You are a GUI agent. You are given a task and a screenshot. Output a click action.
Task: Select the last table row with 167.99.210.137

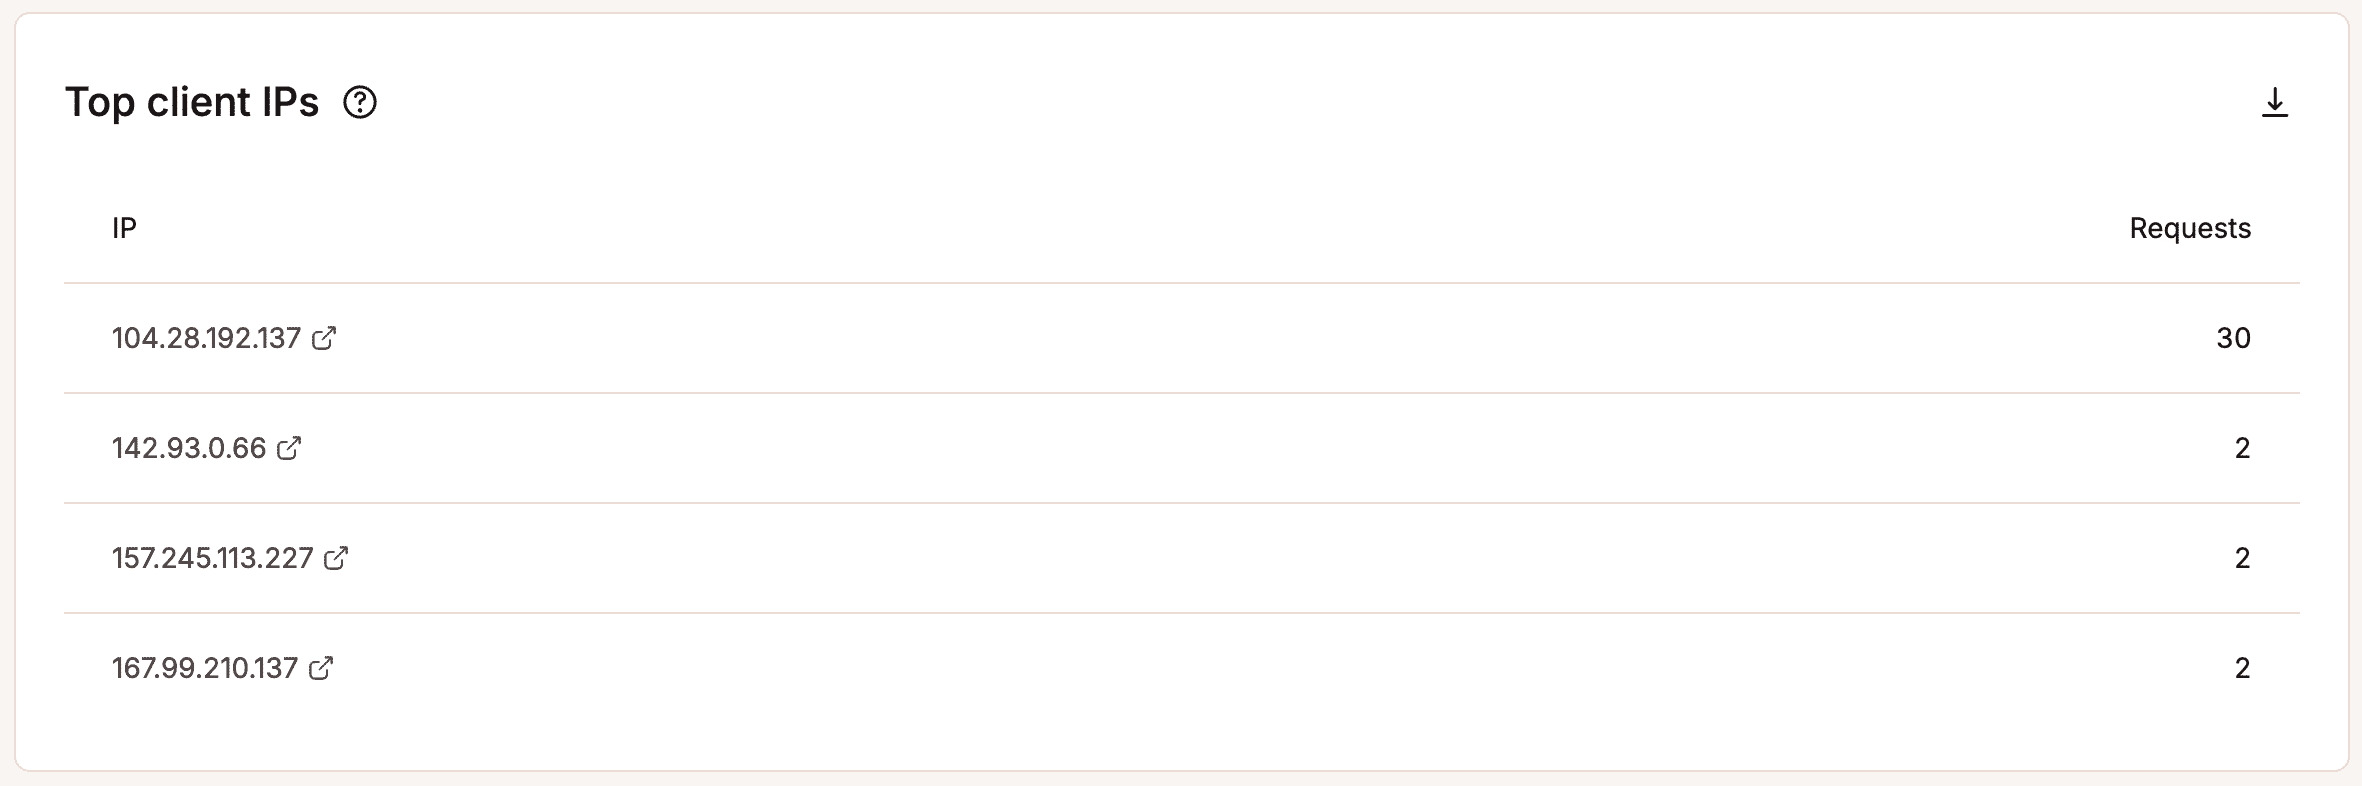pos(1182,668)
